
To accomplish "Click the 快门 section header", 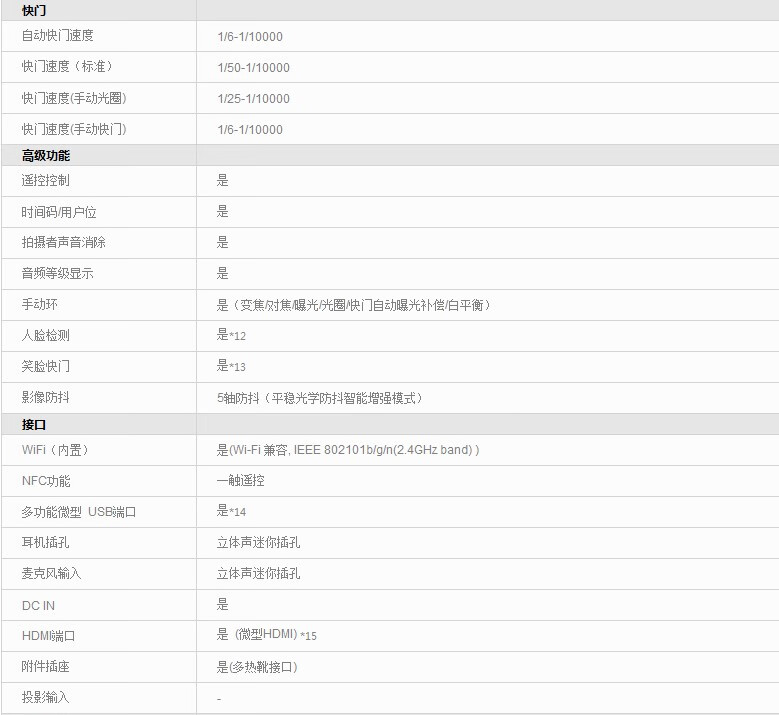I will tap(34, 10).
